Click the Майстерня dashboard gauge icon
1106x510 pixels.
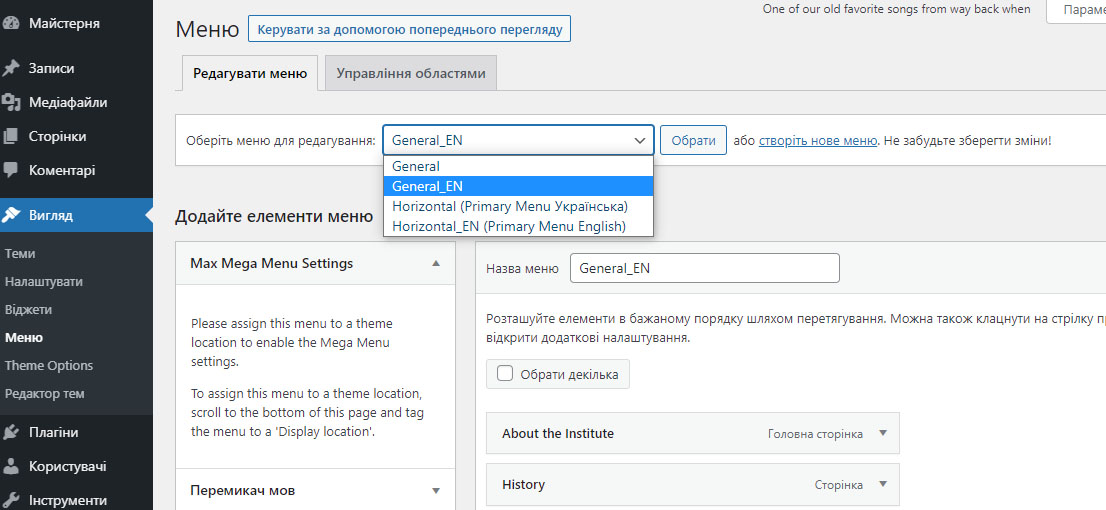click(x=11, y=23)
